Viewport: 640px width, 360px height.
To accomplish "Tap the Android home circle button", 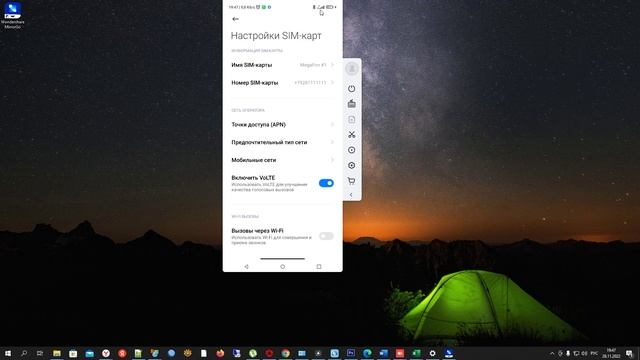I will tap(282, 267).
